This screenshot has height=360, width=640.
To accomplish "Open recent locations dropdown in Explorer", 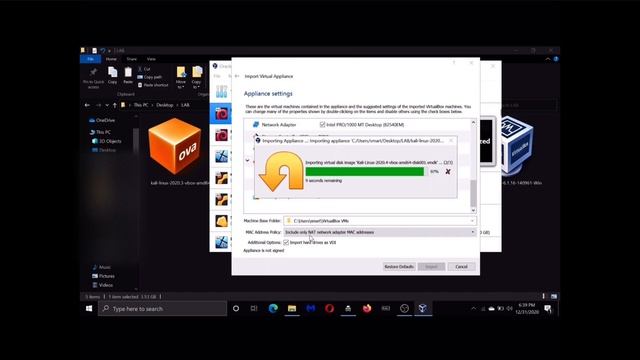I will (107, 105).
